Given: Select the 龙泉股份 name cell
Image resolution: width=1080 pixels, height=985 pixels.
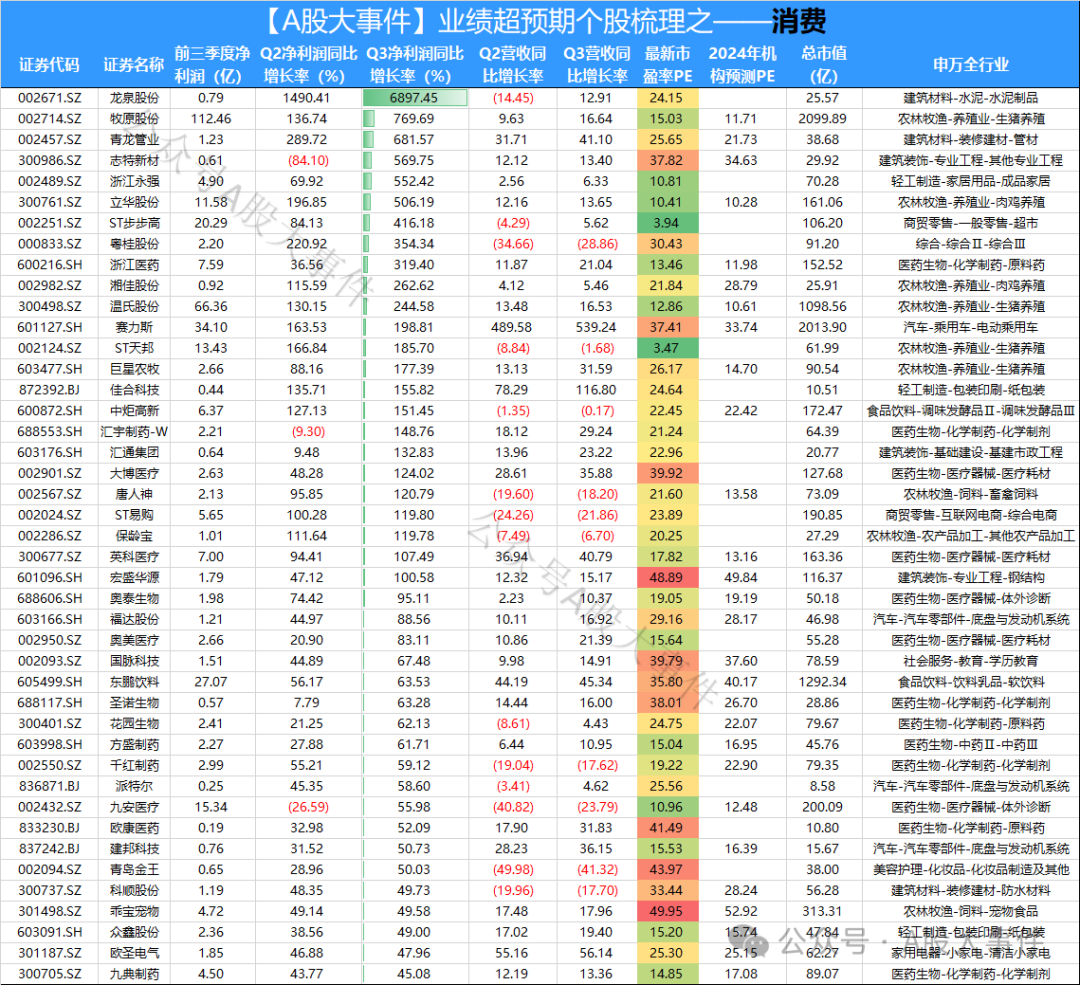Looking at the screenshot, I should click(x=134, y=98).
